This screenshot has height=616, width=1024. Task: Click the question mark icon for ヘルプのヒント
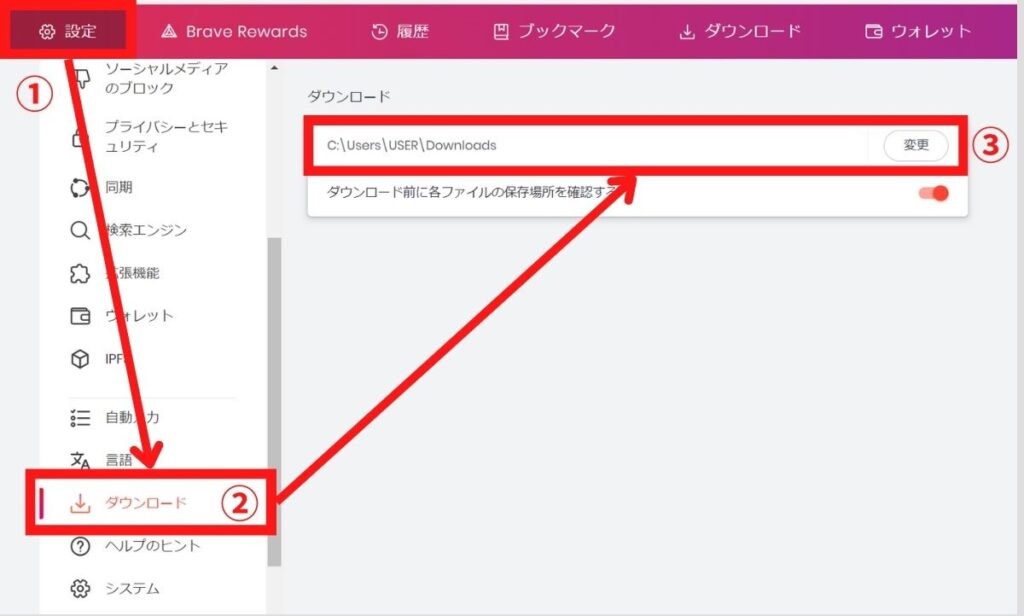coord(80,546)
